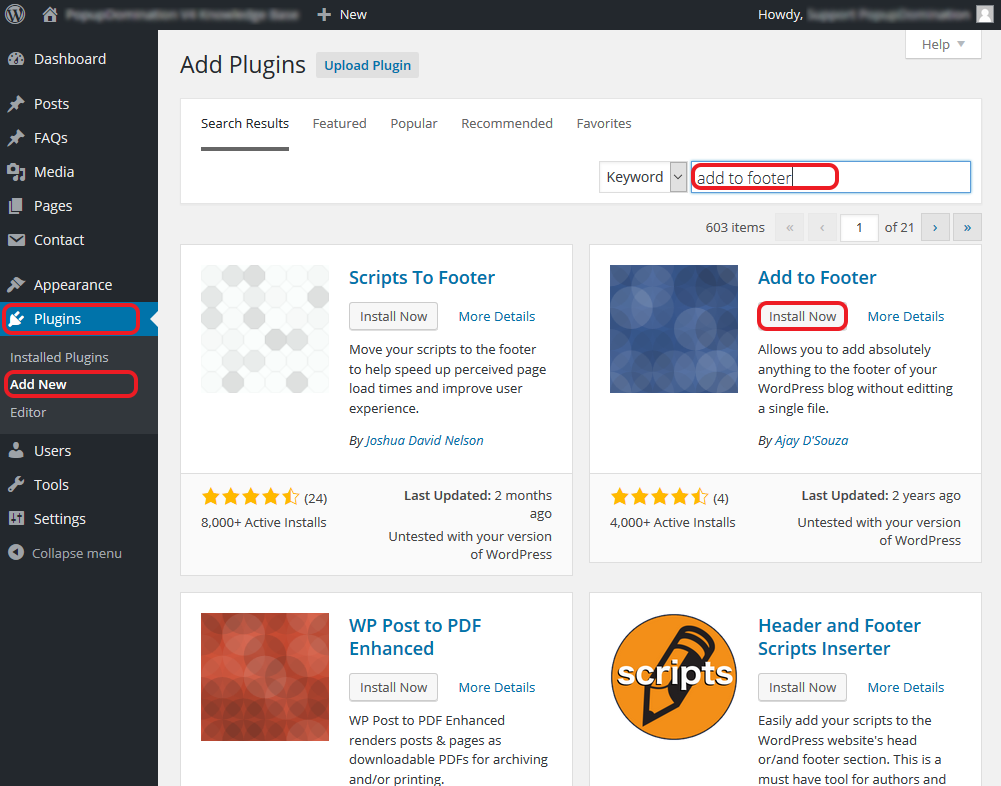Open Add New plugins submenu item
The image size is (1001, 786).
point(38,384)
